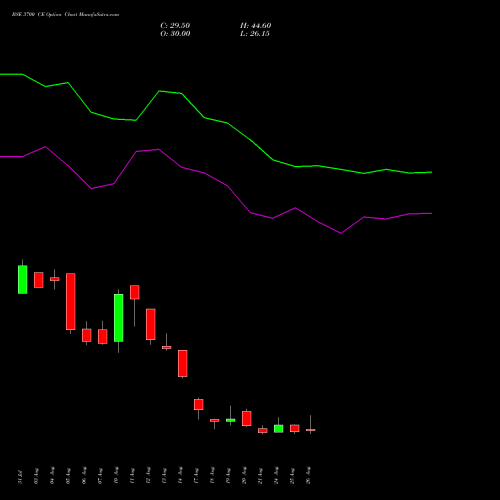Click the 20 Aug date axis label
This screenshot has height=500, width=500.
[x=244, y=476]
